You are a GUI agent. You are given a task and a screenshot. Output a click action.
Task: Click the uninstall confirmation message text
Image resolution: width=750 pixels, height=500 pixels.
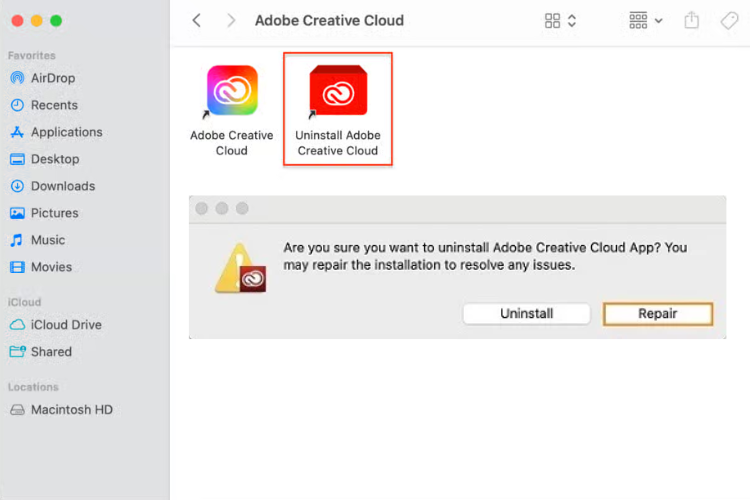point(485,256)
